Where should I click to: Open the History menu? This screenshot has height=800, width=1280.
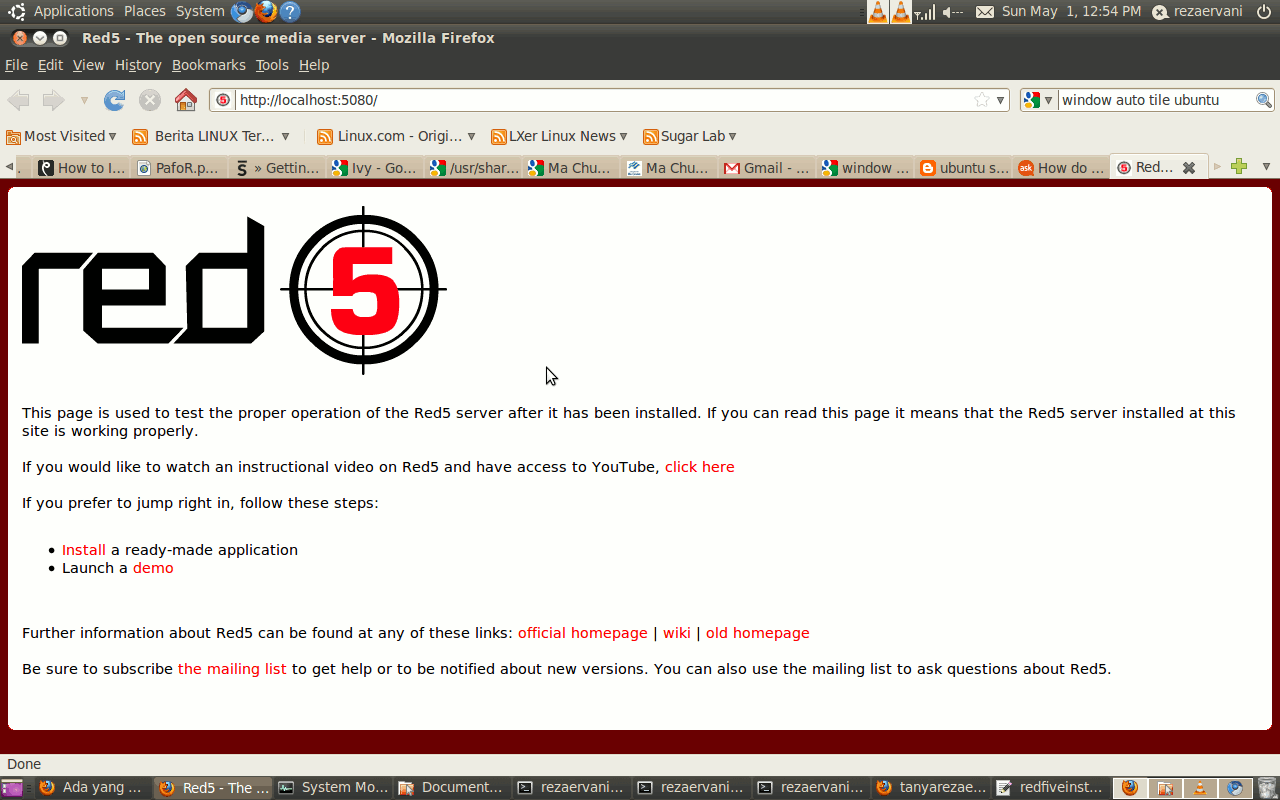[138, 65]
